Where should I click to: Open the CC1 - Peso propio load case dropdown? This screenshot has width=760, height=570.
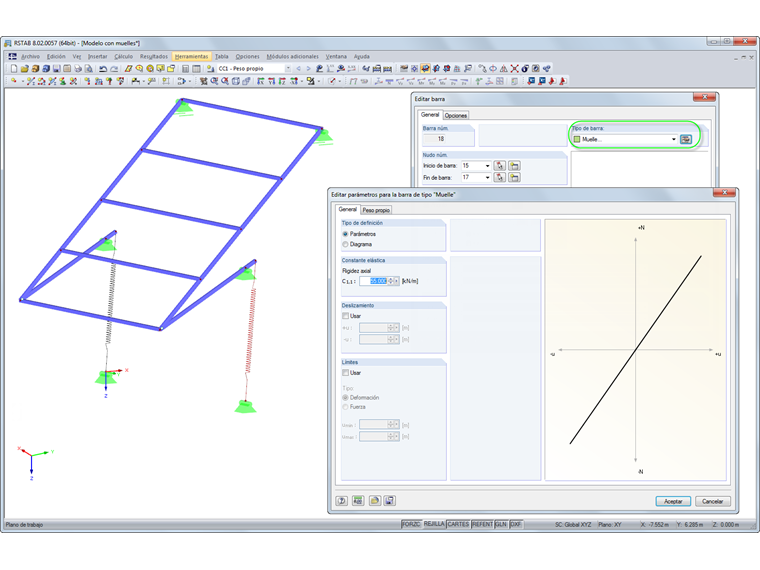[x=288, y=69]
